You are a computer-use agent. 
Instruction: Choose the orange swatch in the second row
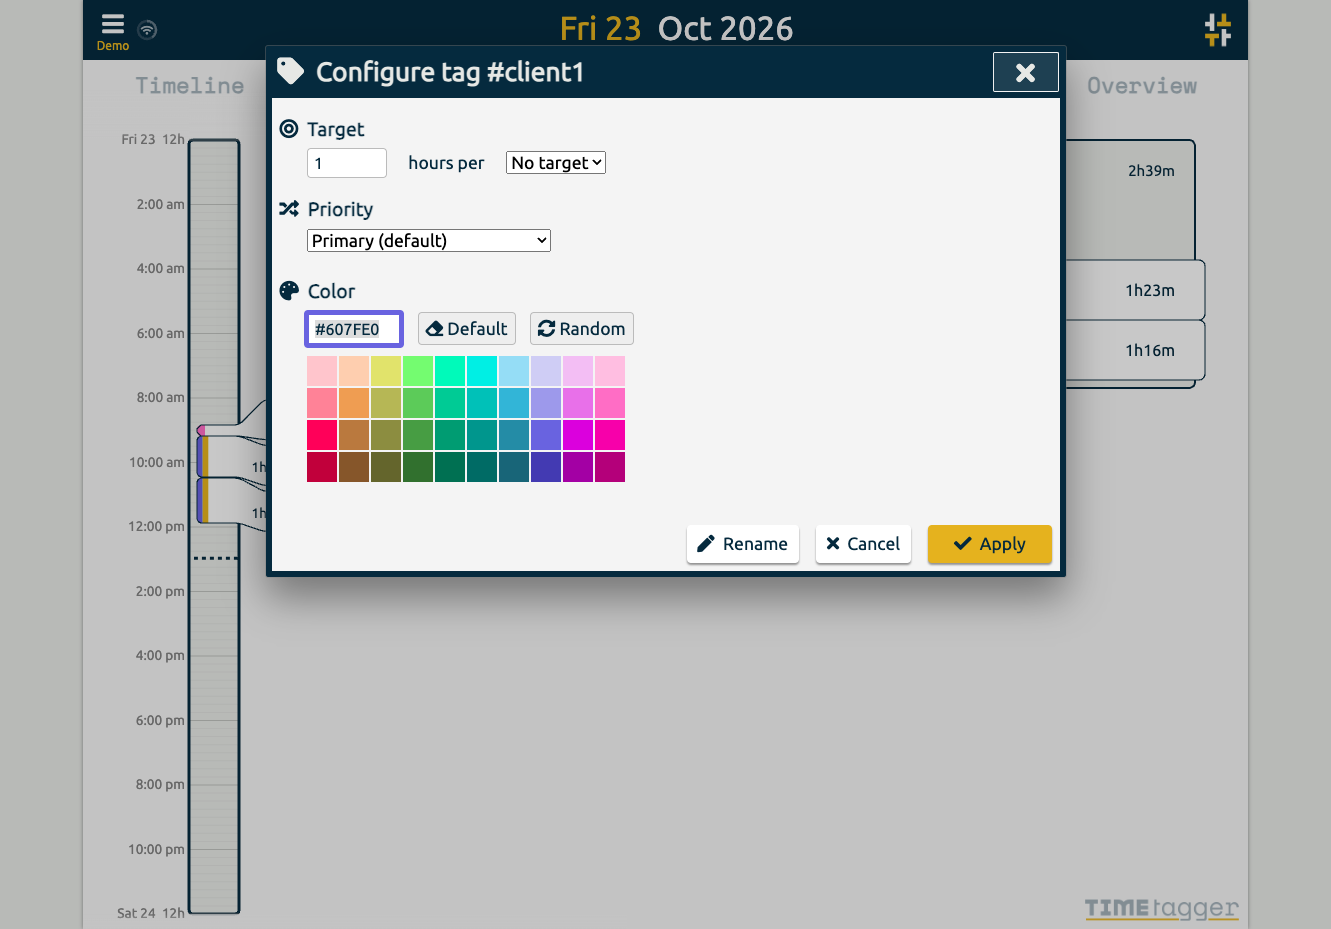click(354, 403)
